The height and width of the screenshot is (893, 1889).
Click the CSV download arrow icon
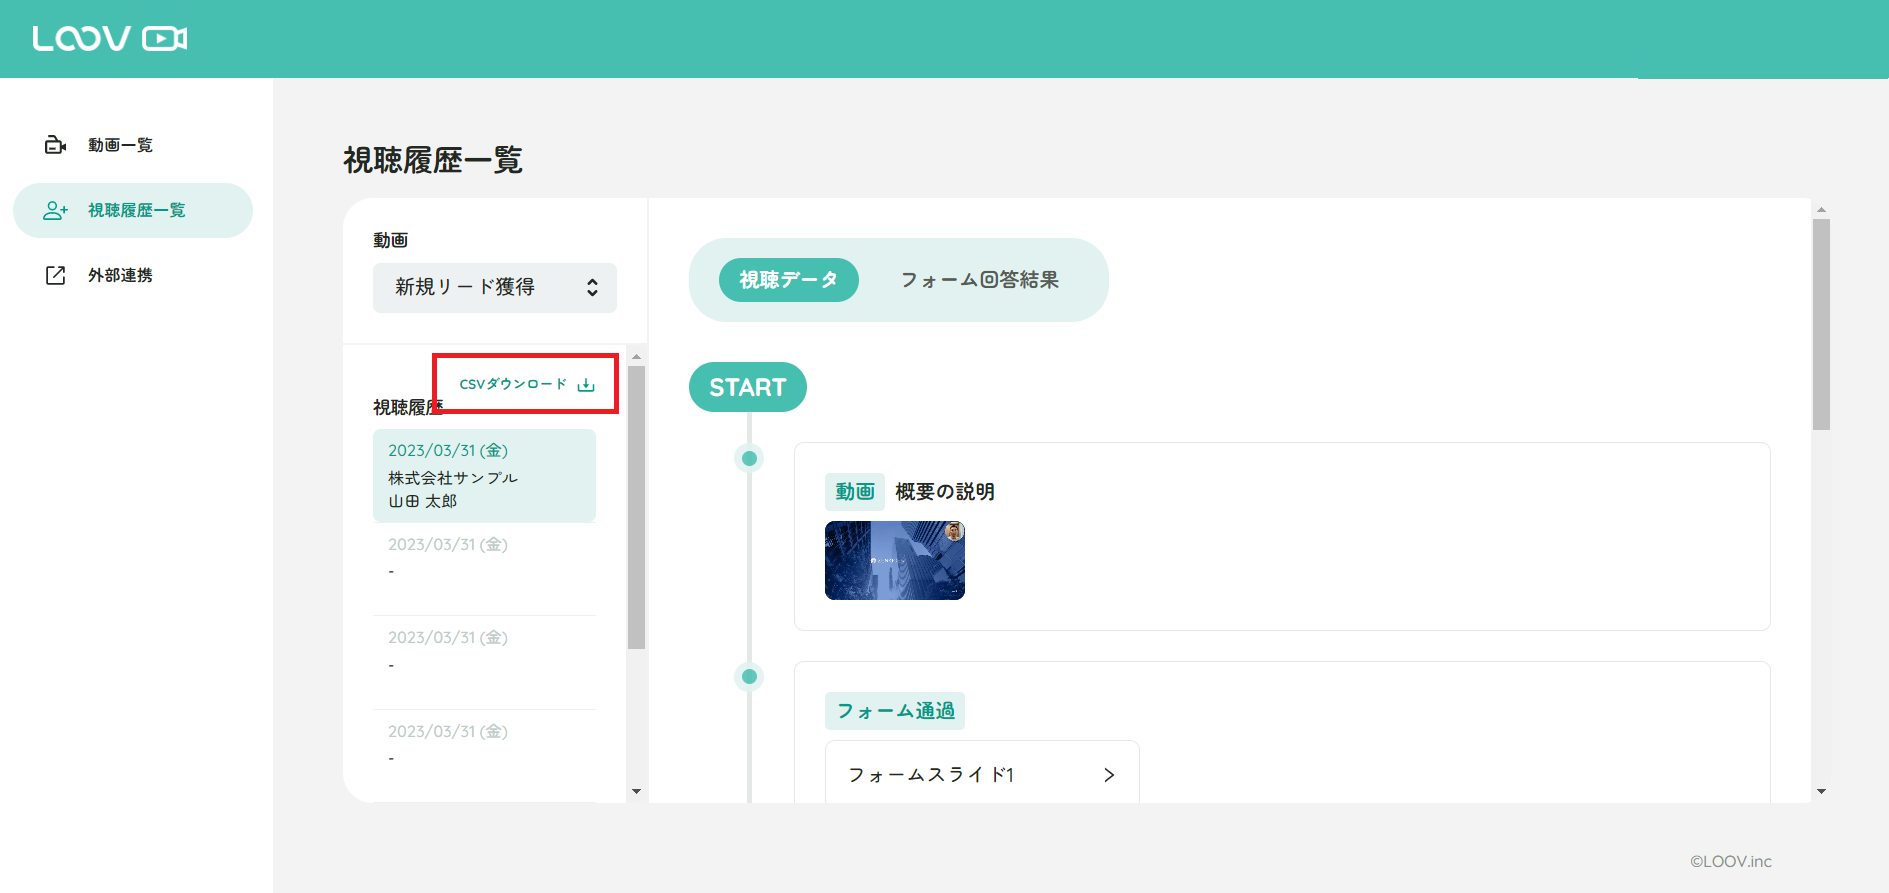(586, 385)
